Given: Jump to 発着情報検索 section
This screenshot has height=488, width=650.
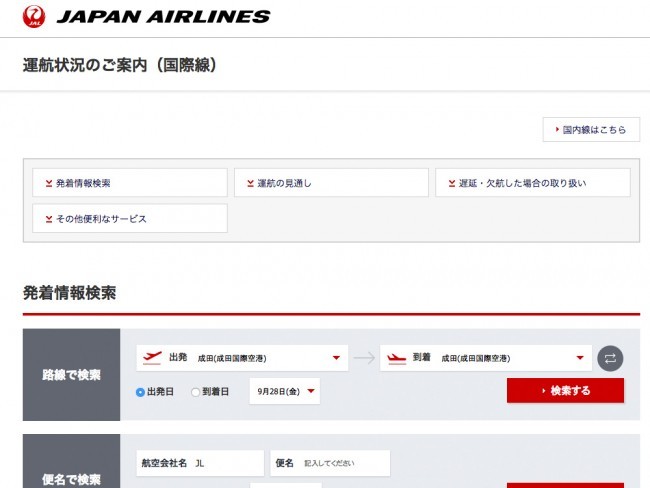Looking at the screenshot, I should pyautogui.click(x=130, y=182).
